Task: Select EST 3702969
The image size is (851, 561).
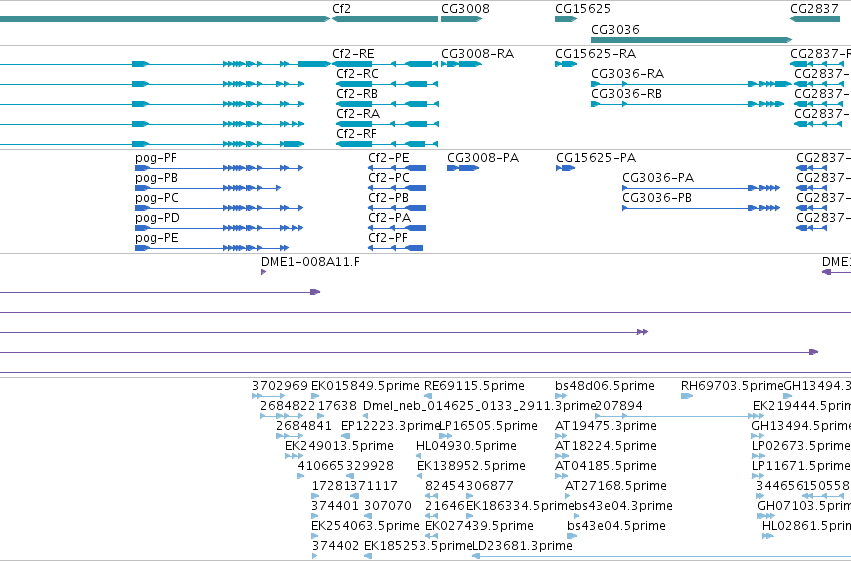Action: (269, 396)
